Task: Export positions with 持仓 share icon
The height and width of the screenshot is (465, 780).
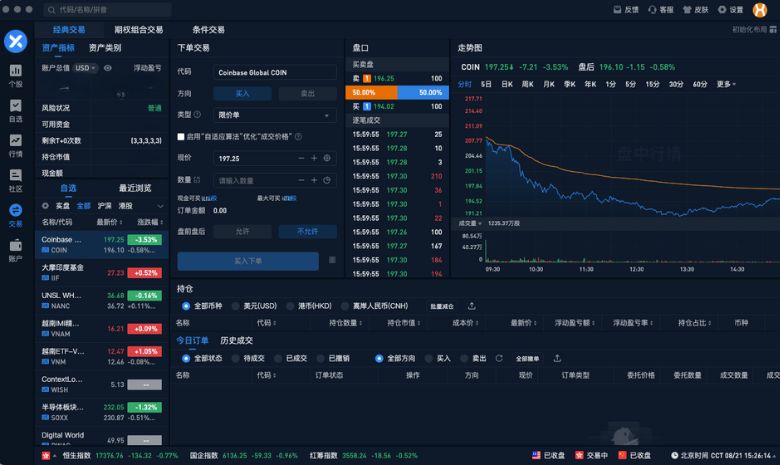Action: (x=472, y=306)
